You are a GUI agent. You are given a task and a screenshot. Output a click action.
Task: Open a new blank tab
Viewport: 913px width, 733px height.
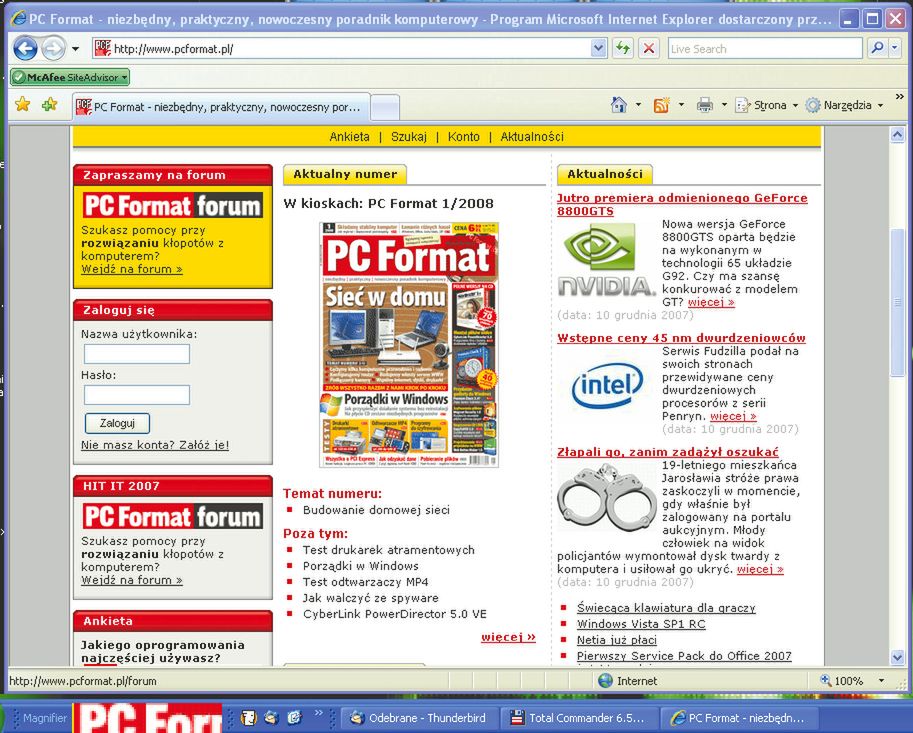pyautogui.click(x=385, y=108)
